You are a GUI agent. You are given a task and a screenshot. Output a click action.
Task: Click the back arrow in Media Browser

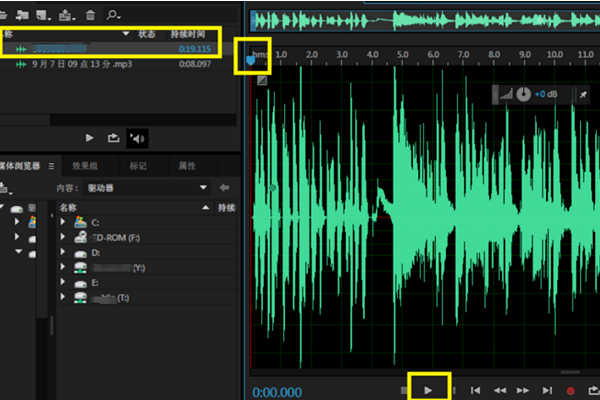224,188
